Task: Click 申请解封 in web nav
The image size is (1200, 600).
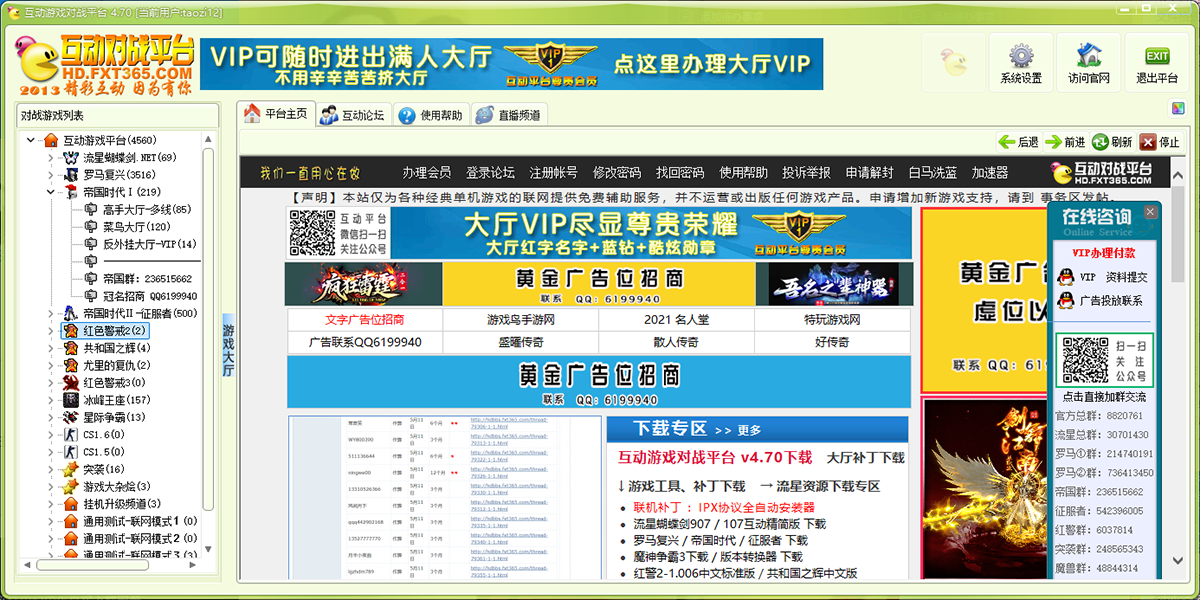Action: tap(870, 172)
